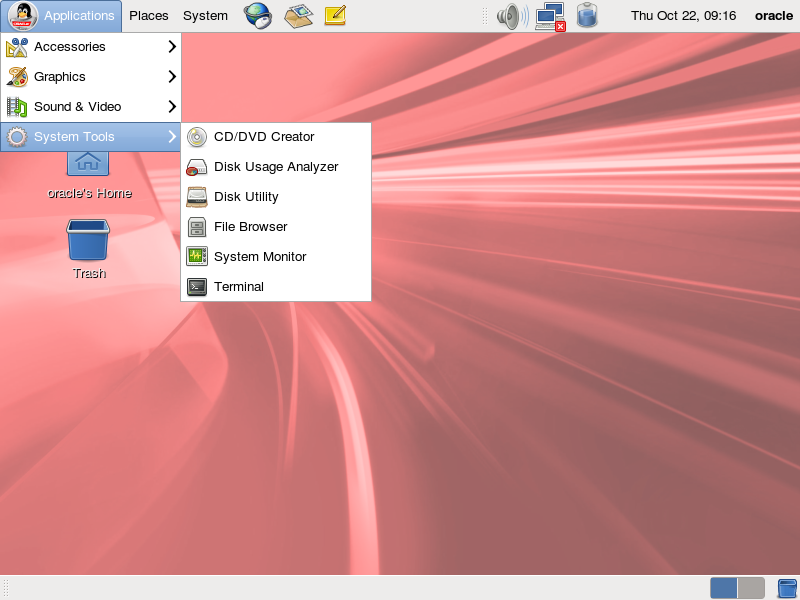Image resolution: width=800 pixels, height=600 pixels.
Task: Switch to the second workspace
Action: 751,588
